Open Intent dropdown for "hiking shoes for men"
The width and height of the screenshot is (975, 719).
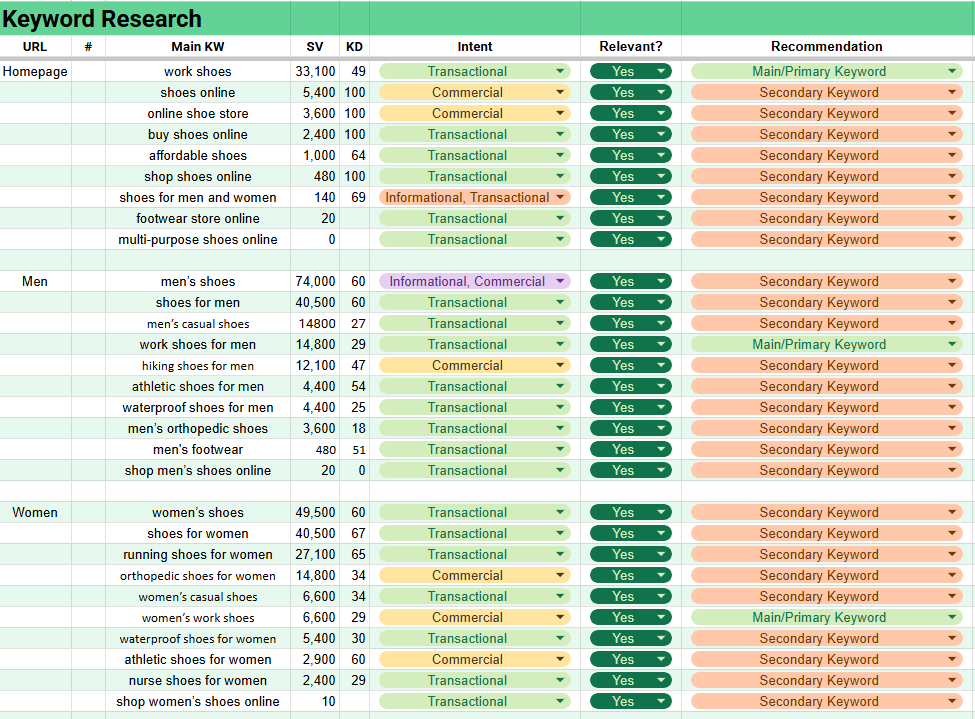click(x=560, y=365)
